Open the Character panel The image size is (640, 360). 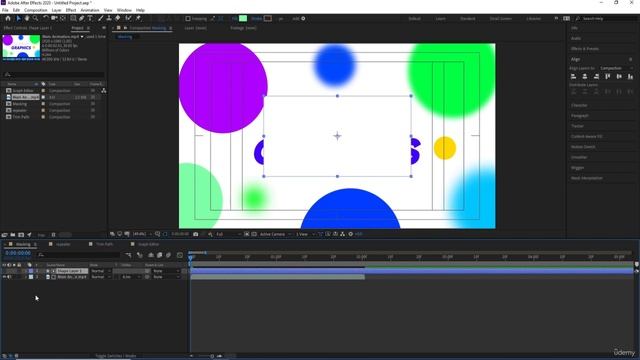tap(579, 105)
